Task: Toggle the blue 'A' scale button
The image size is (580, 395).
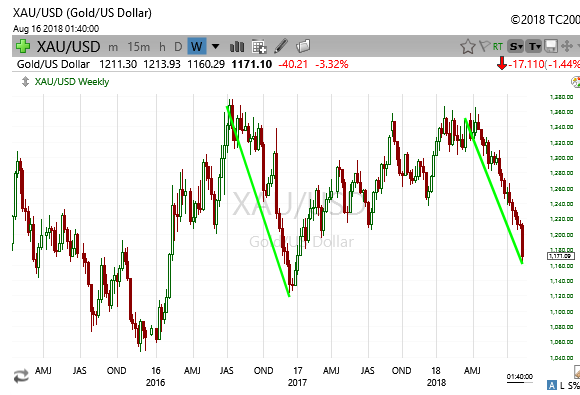Action: coord(552,385)
